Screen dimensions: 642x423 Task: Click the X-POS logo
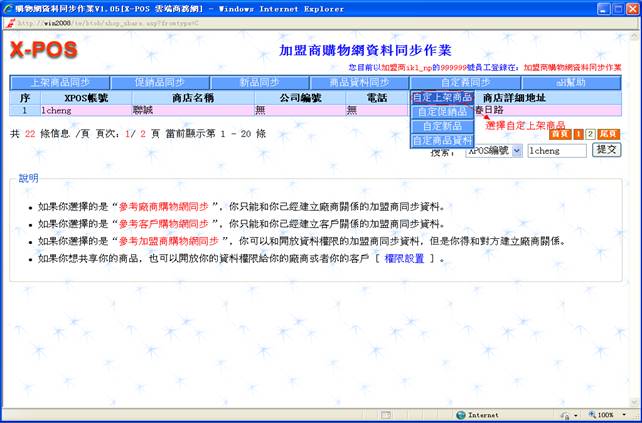(x=43, y=50)
